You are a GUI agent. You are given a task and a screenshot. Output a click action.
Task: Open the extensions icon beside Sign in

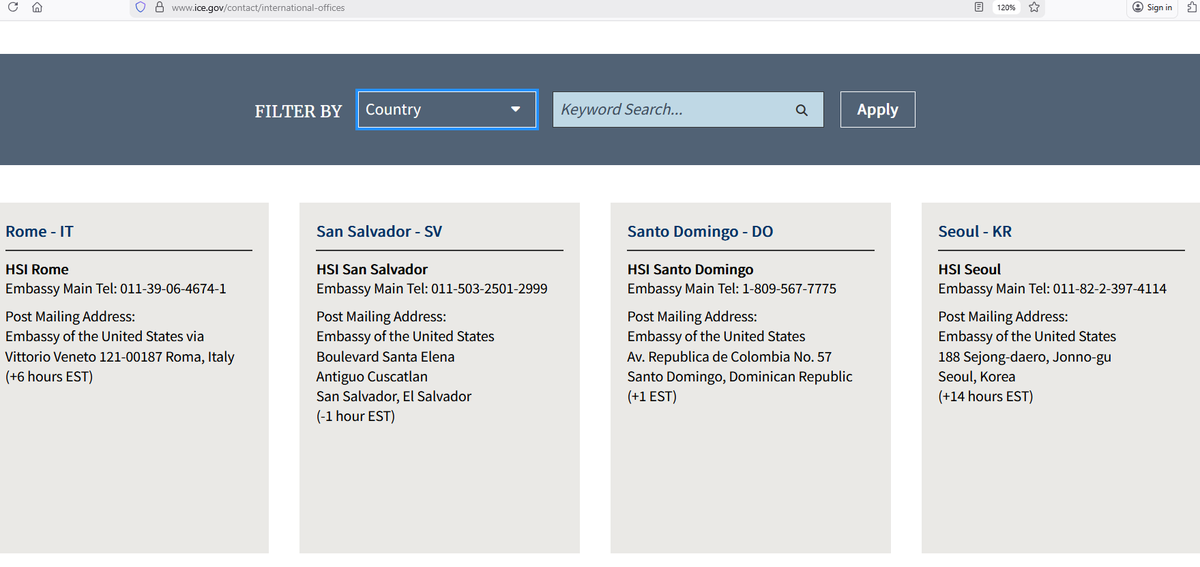[1191, 7]
